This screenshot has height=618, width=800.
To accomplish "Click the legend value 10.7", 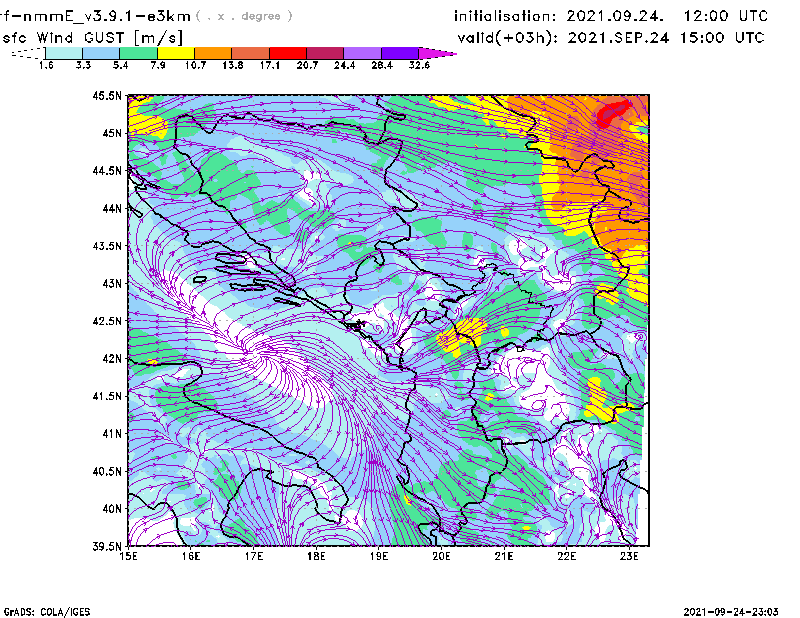I will (x=195, y=65).
